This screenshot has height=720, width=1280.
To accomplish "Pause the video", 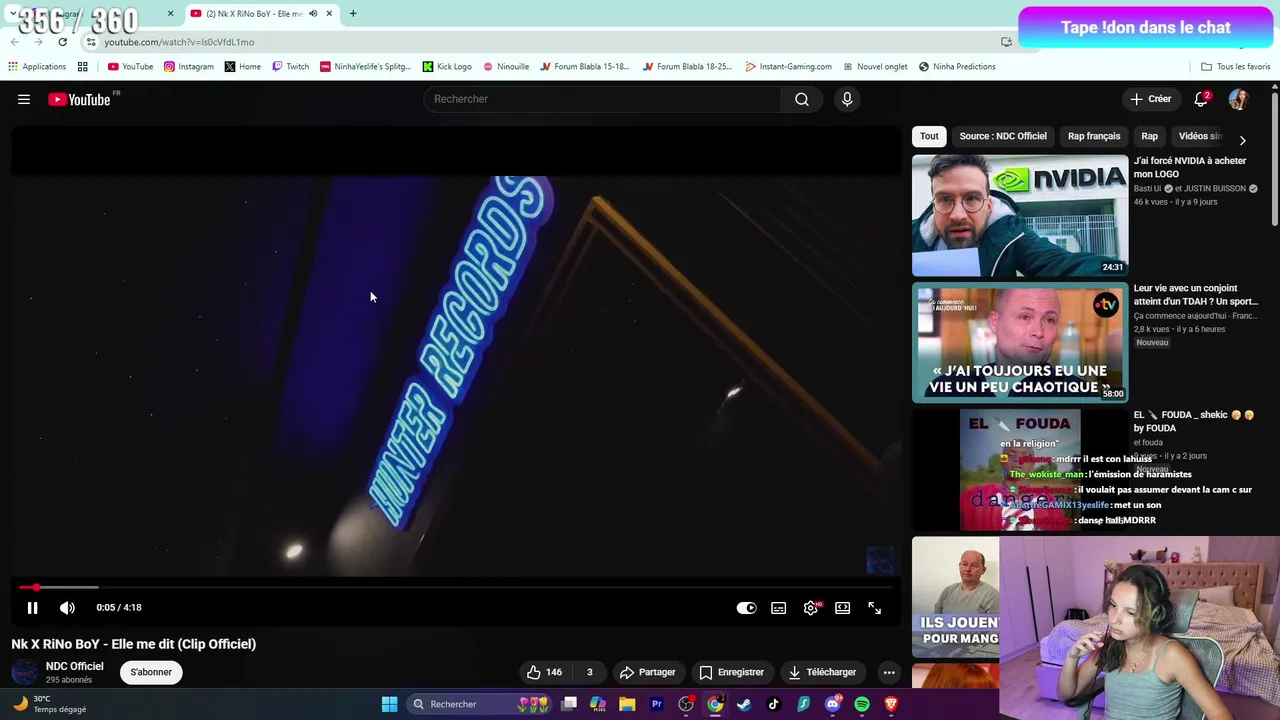I will (32, 607).
